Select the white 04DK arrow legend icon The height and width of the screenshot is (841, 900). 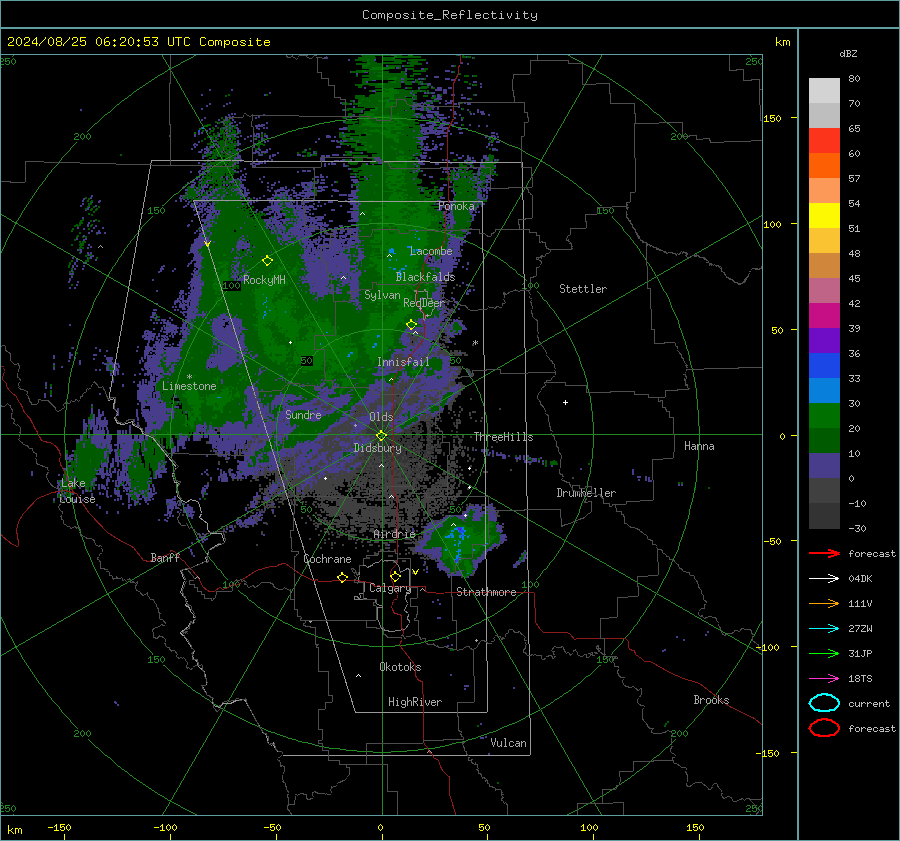click(x=824, y=579)
